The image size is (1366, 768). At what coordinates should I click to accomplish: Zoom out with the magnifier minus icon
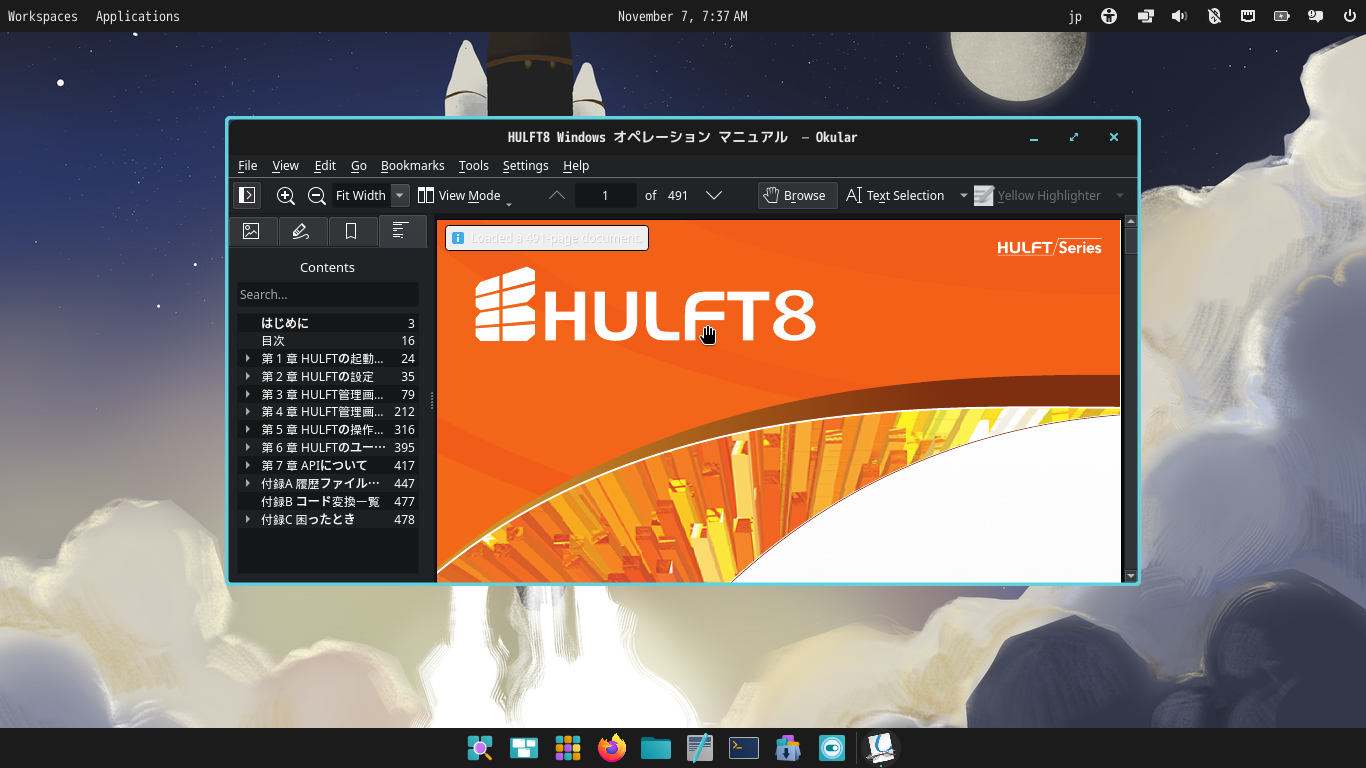(x=317, y=196)
